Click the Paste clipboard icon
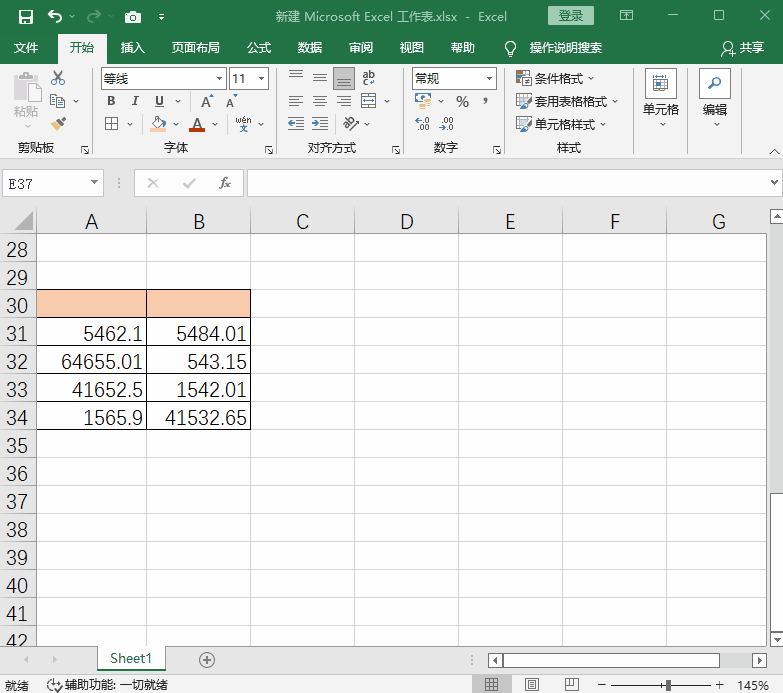783x693 pixels. (26, 88)
